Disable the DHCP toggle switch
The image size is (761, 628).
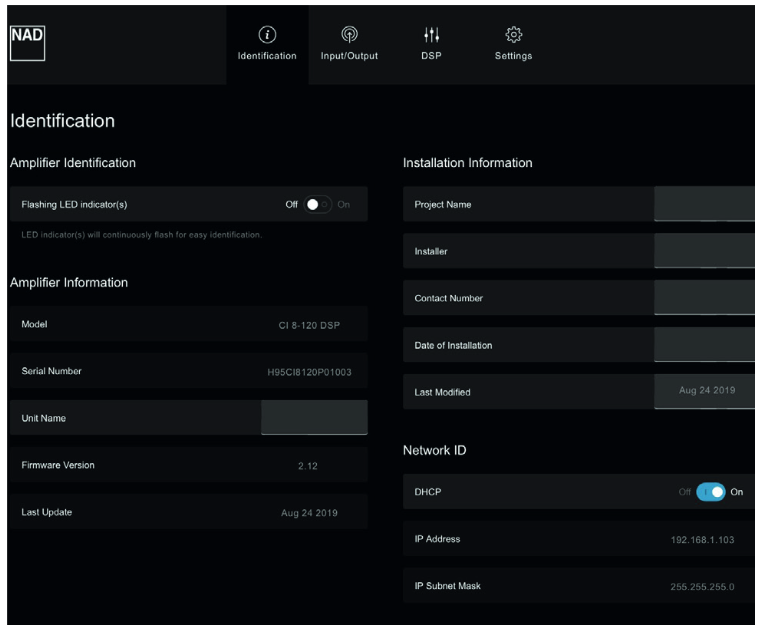click(x=711, y=492)
